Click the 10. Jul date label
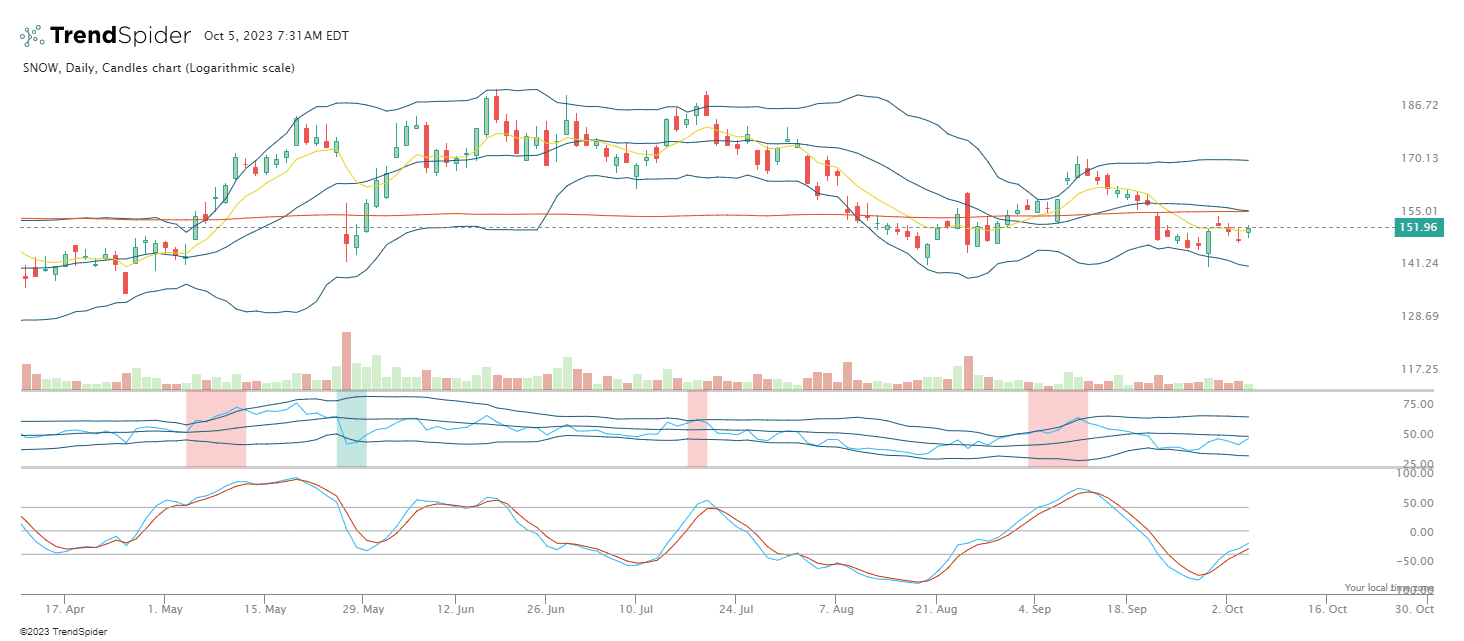Viewport: 1464px width, 641px height. pos(638,608)
